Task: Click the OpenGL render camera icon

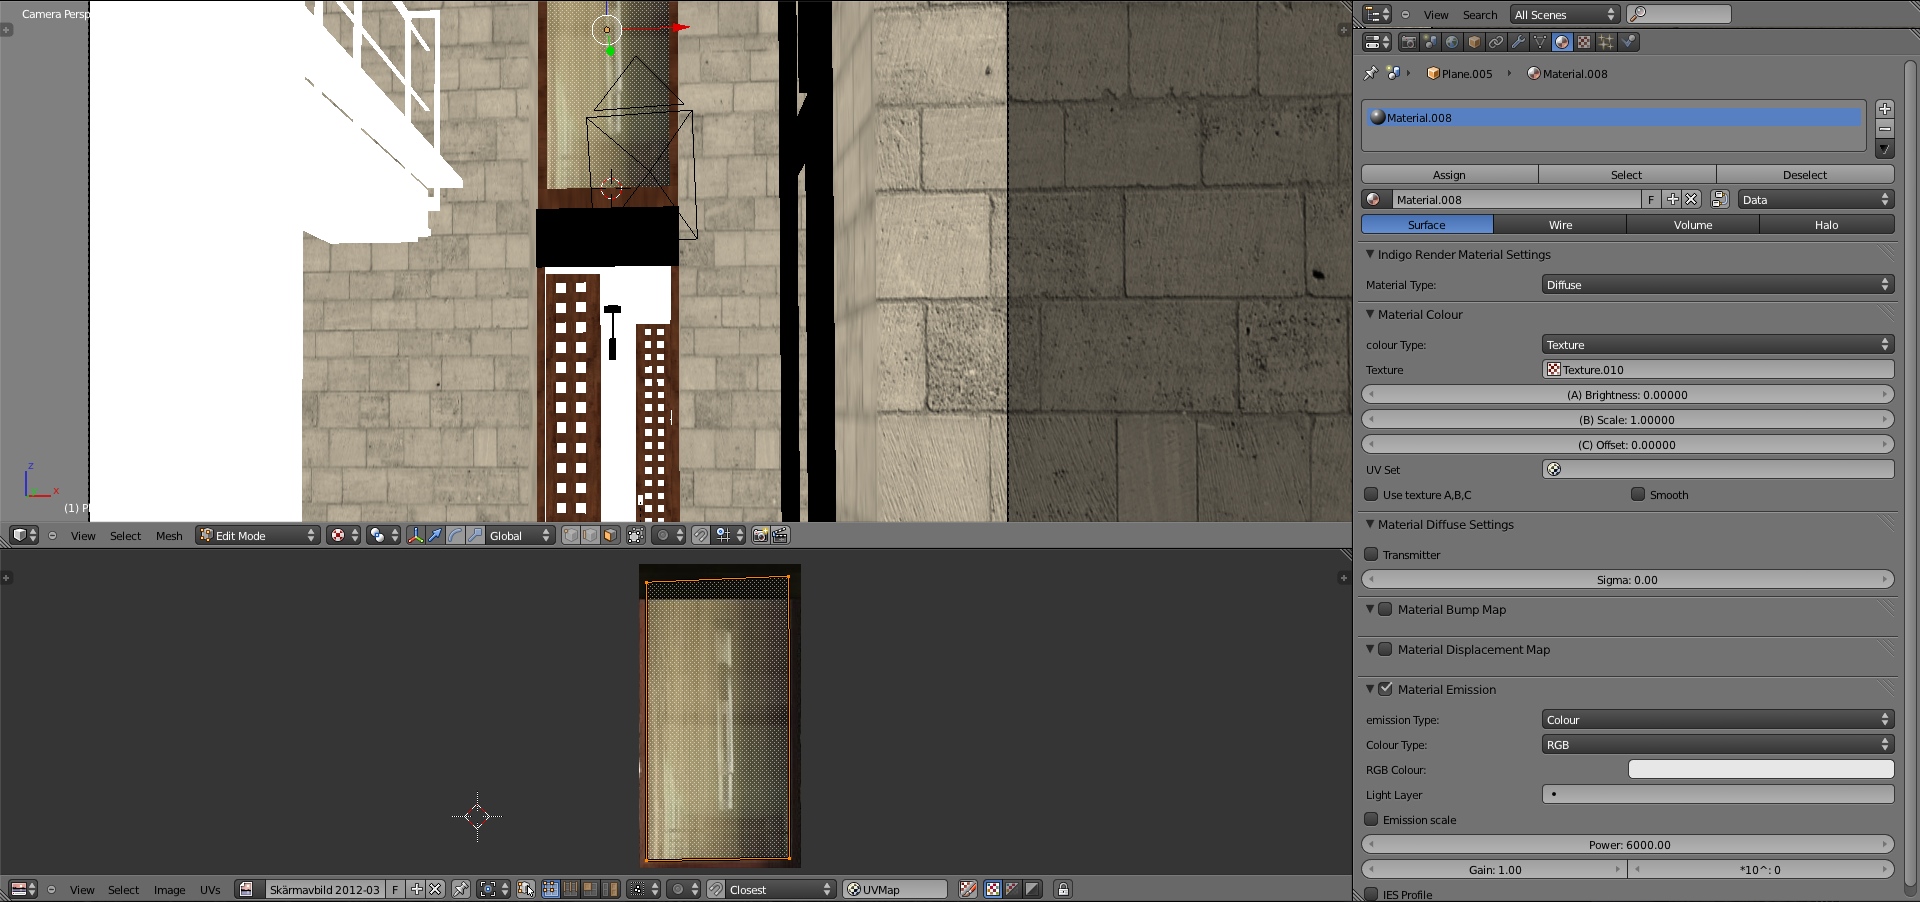Action: click(760, 536)
